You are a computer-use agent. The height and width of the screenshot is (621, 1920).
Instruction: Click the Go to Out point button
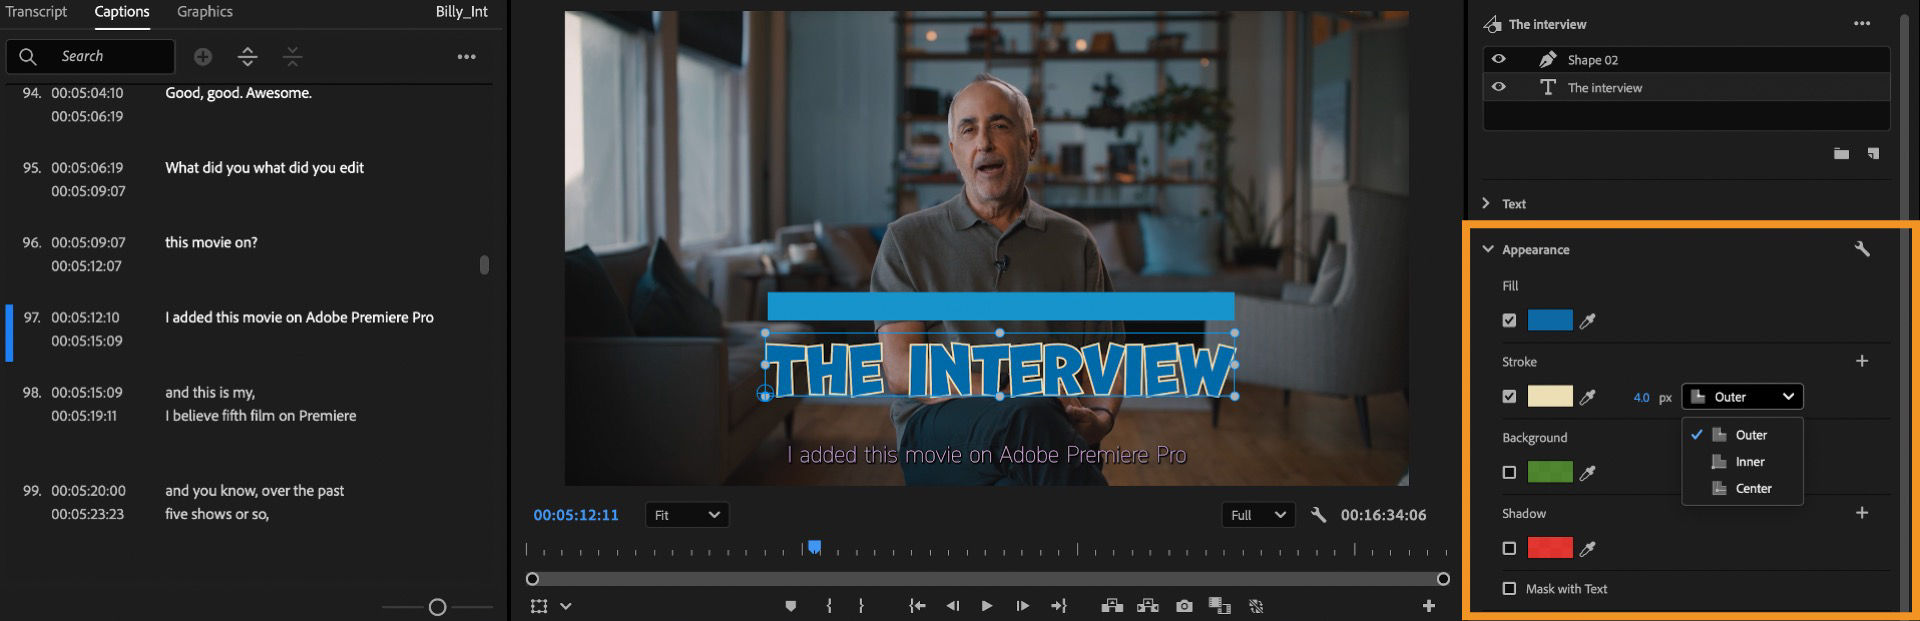1059,606
